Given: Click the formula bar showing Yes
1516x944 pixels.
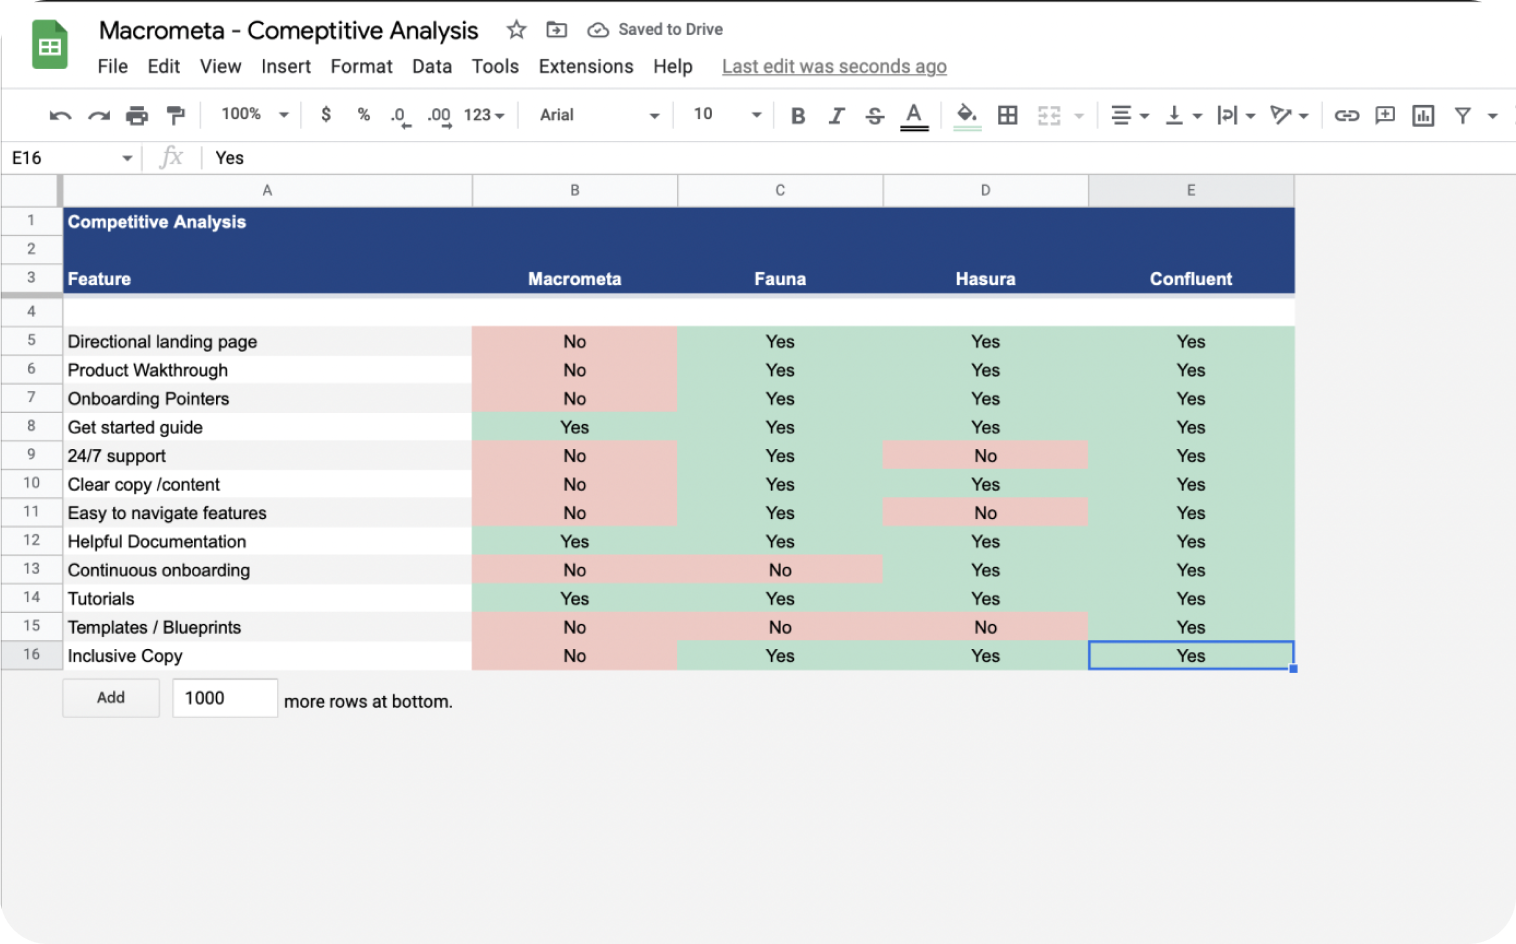Looking at the screenshot, I should [x=860, y=158].
